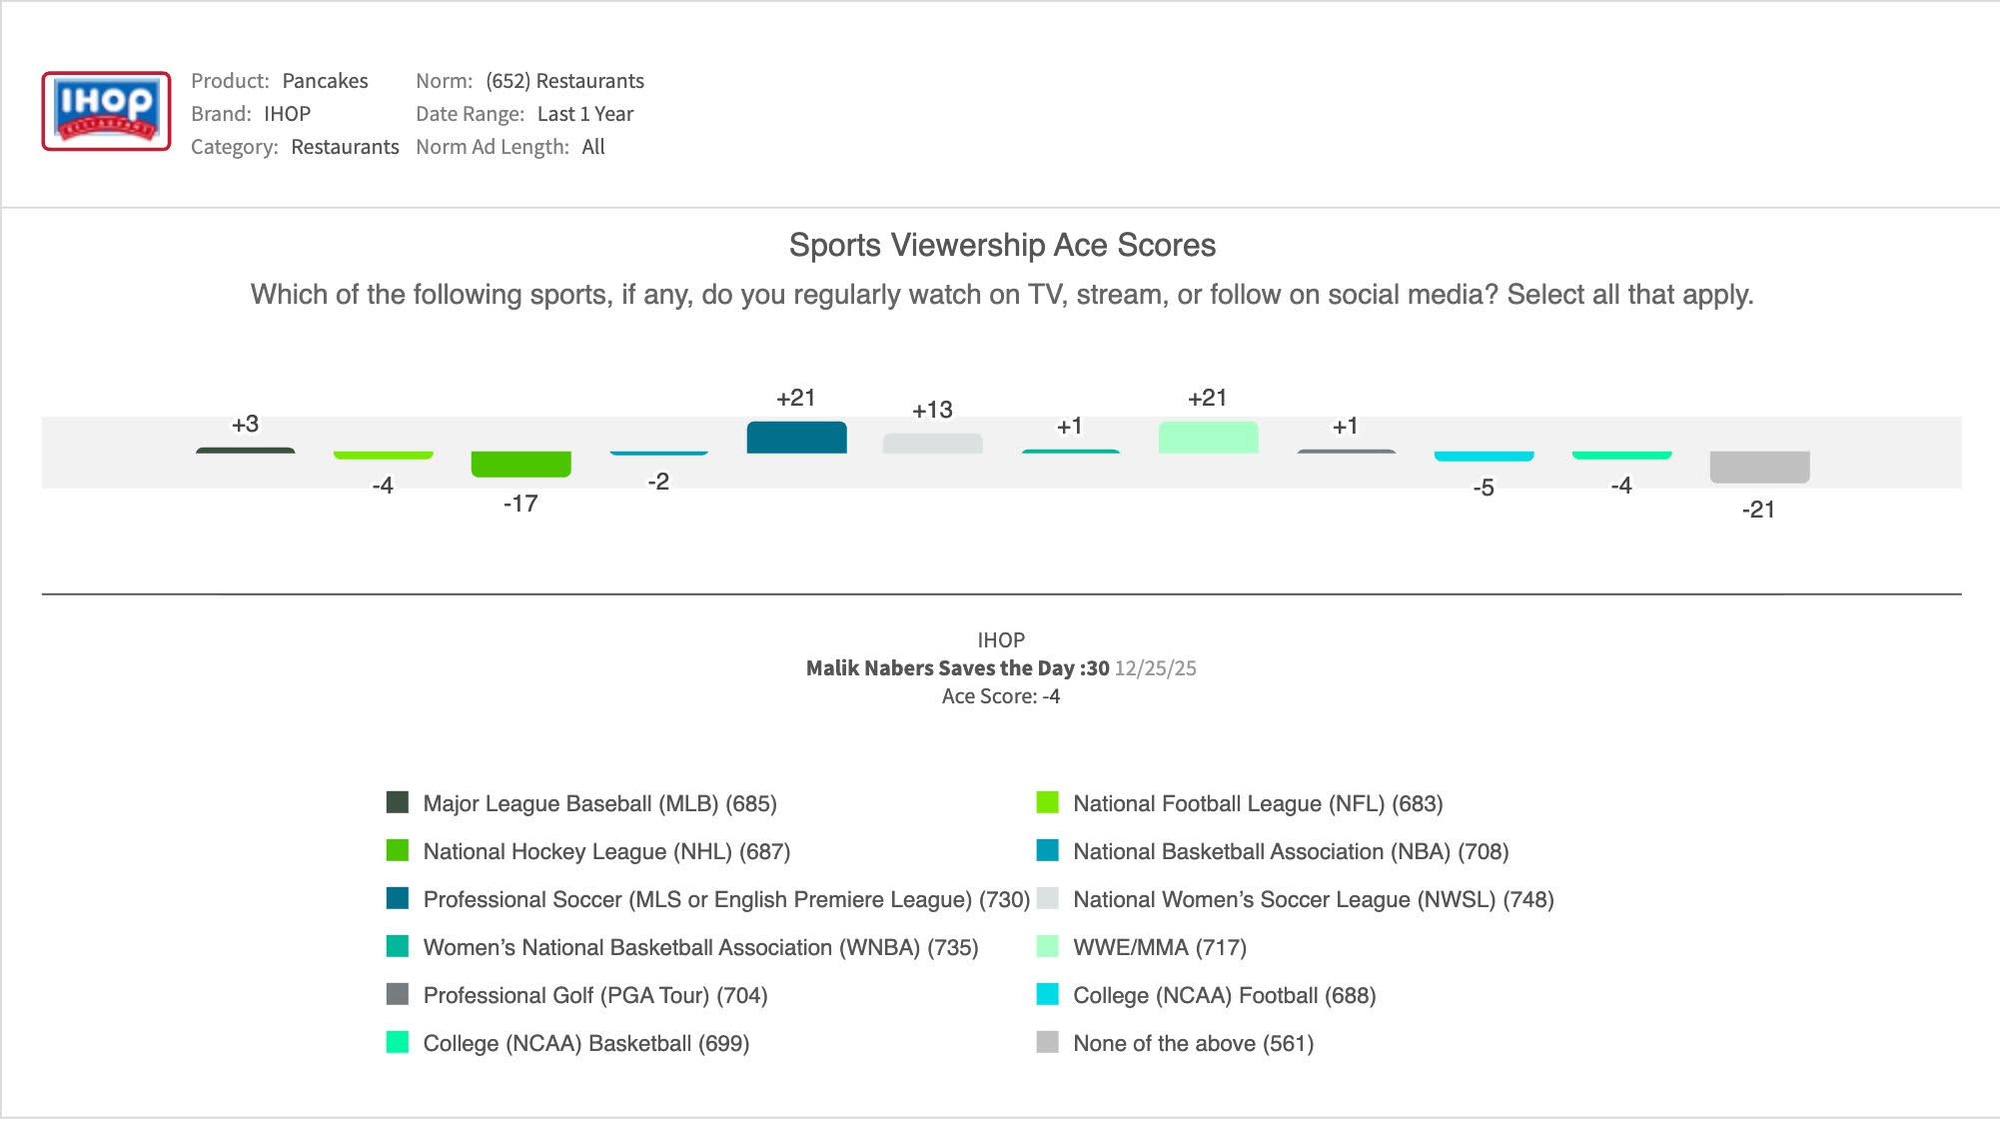This screenshot has width=2000, height=1125.
Task: Select the -17 NHL bar
Action: (521, 464)
